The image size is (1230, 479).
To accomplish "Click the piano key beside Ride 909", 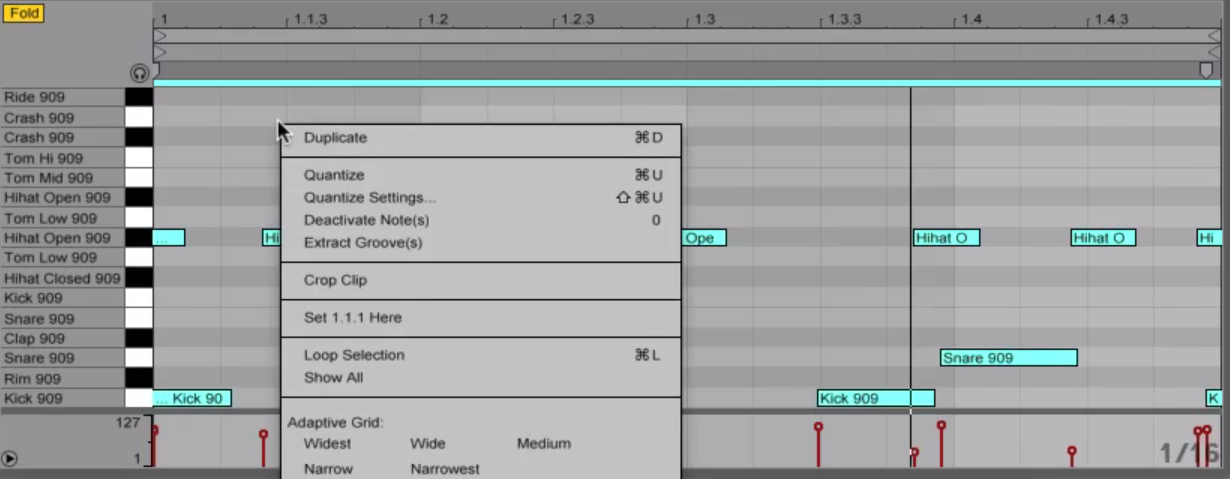I will pyautogui.click(x=139, y=97).
